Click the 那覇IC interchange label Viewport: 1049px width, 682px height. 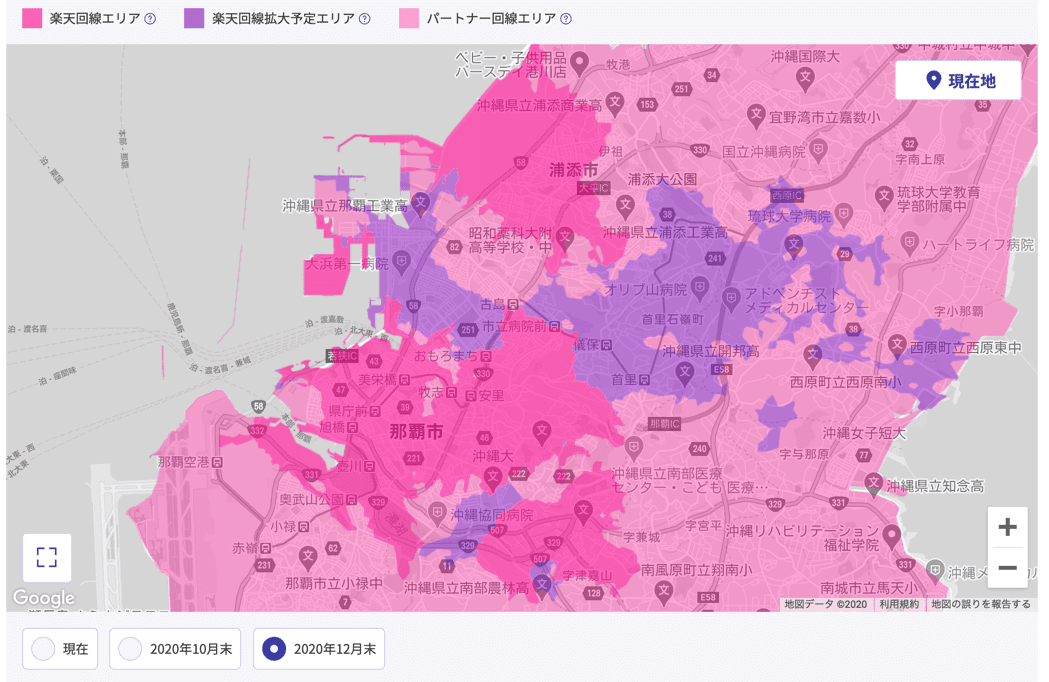point(664,424)
